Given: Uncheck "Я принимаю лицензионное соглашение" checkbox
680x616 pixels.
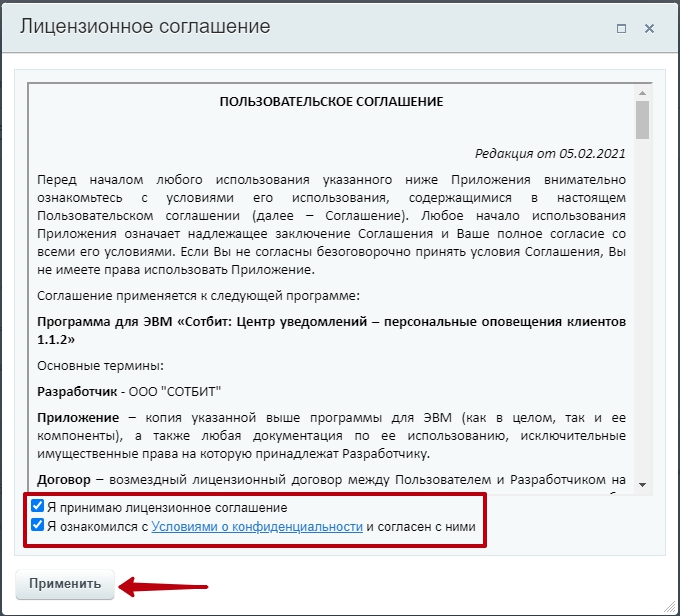Looking at the screenshot, I should click(37, 506).
